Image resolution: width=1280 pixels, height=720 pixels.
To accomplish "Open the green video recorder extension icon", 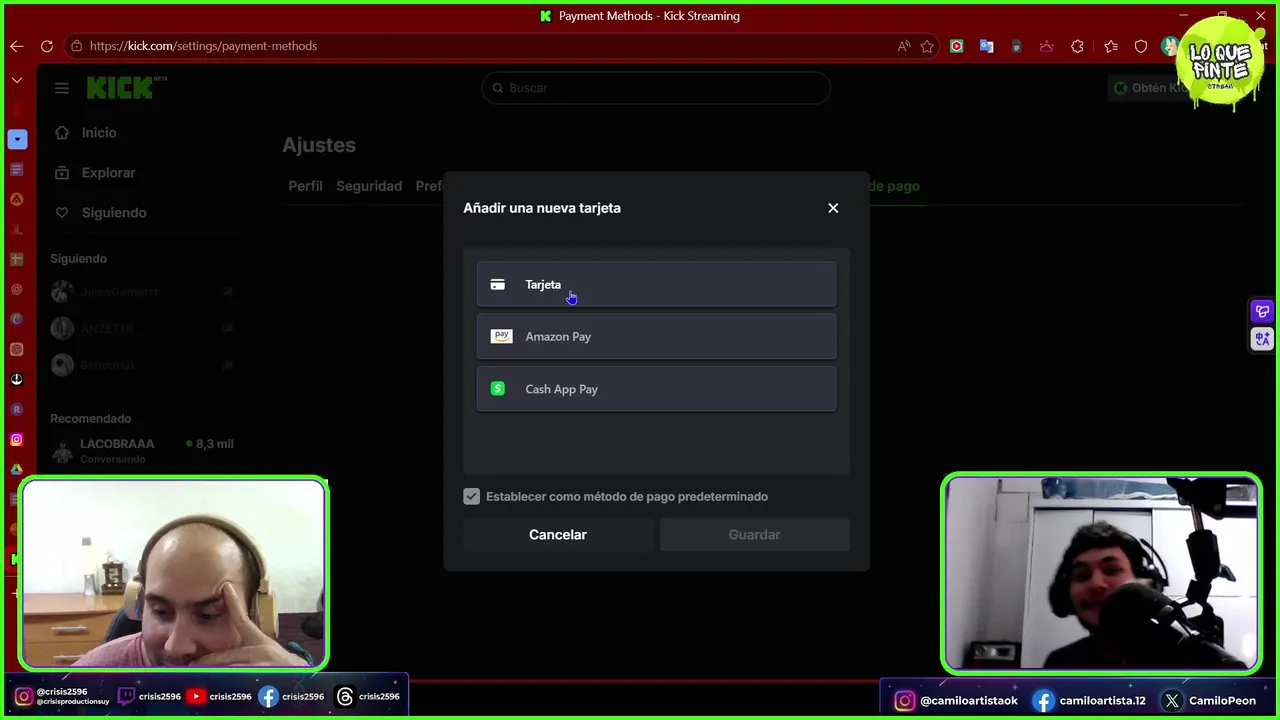I will 957,46.
